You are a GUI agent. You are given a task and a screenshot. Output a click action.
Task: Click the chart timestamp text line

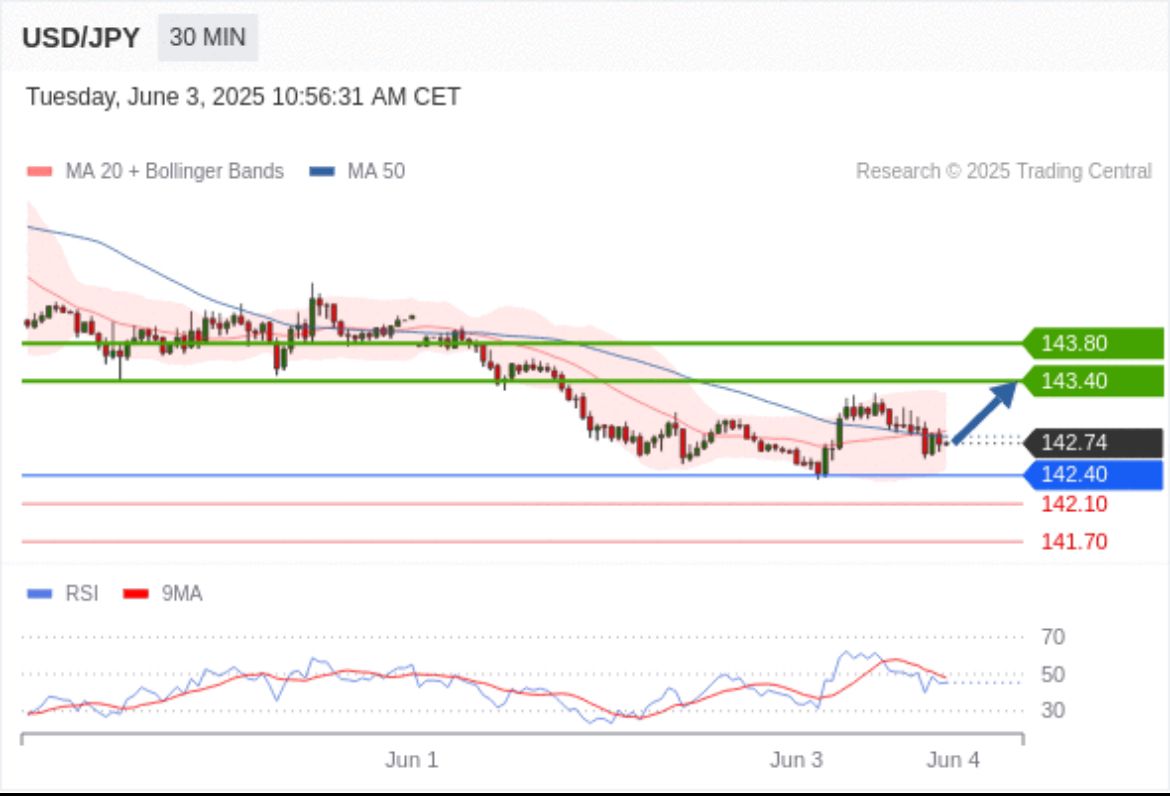243,97
